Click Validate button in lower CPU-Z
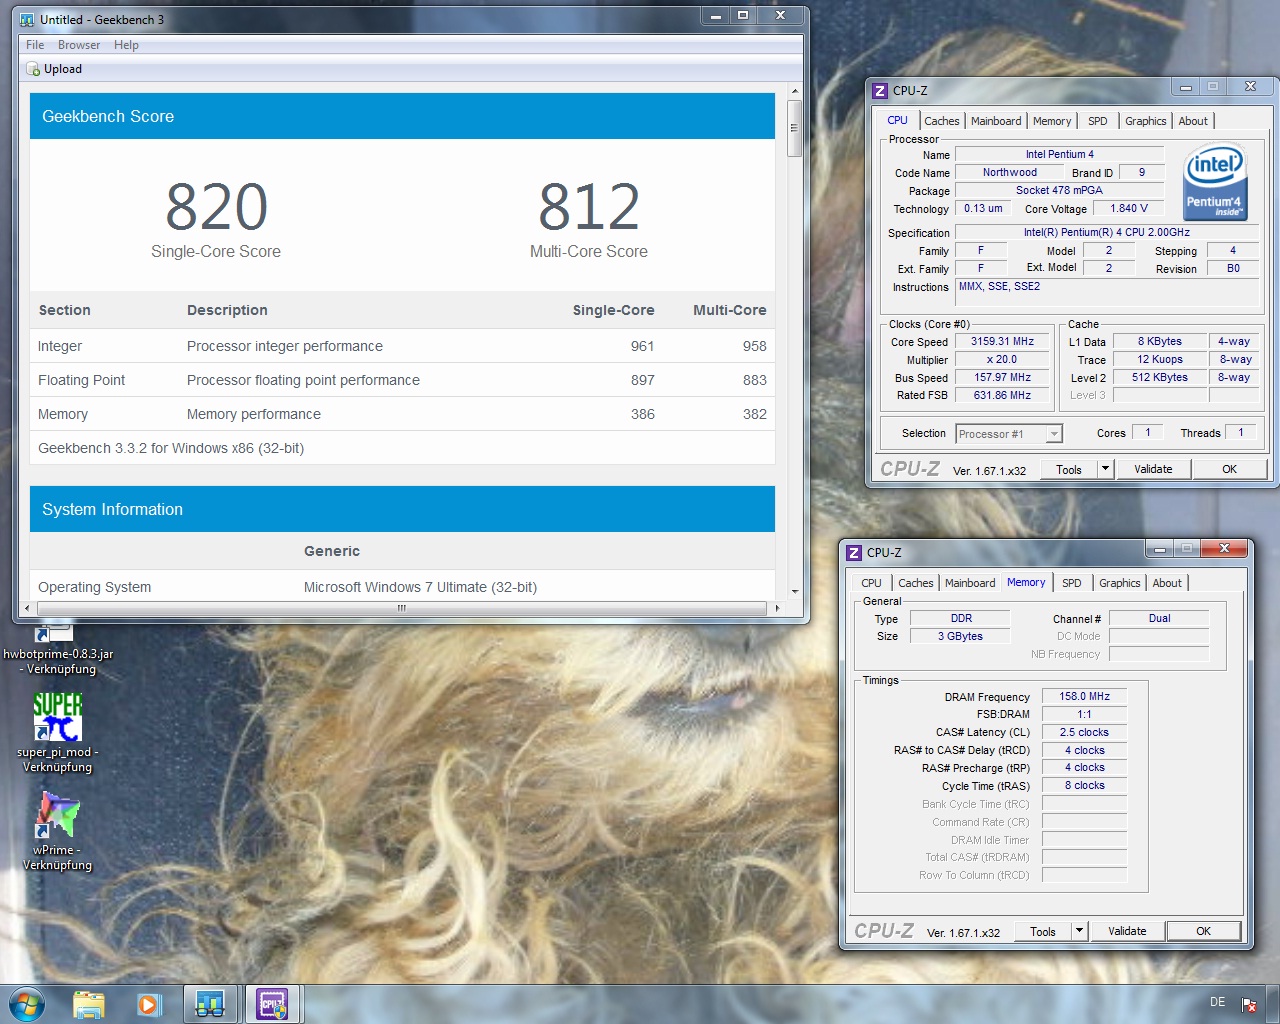This screenshot has width=1280, height=1024. tap(1127, 931)
